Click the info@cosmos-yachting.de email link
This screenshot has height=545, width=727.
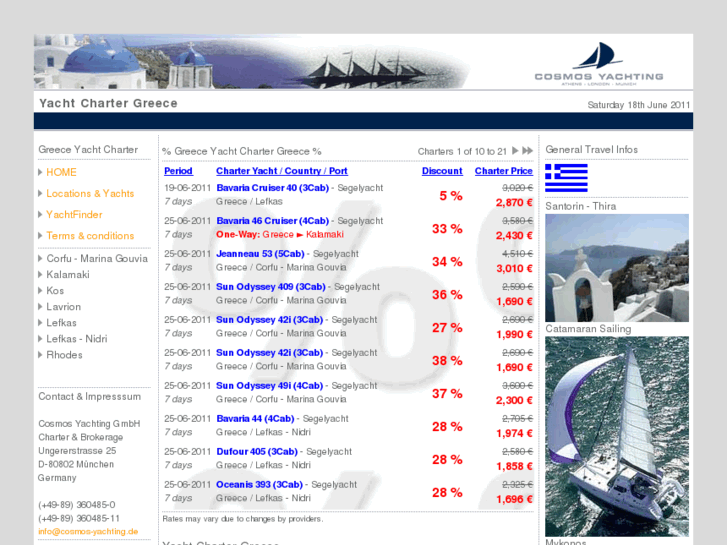88,532
